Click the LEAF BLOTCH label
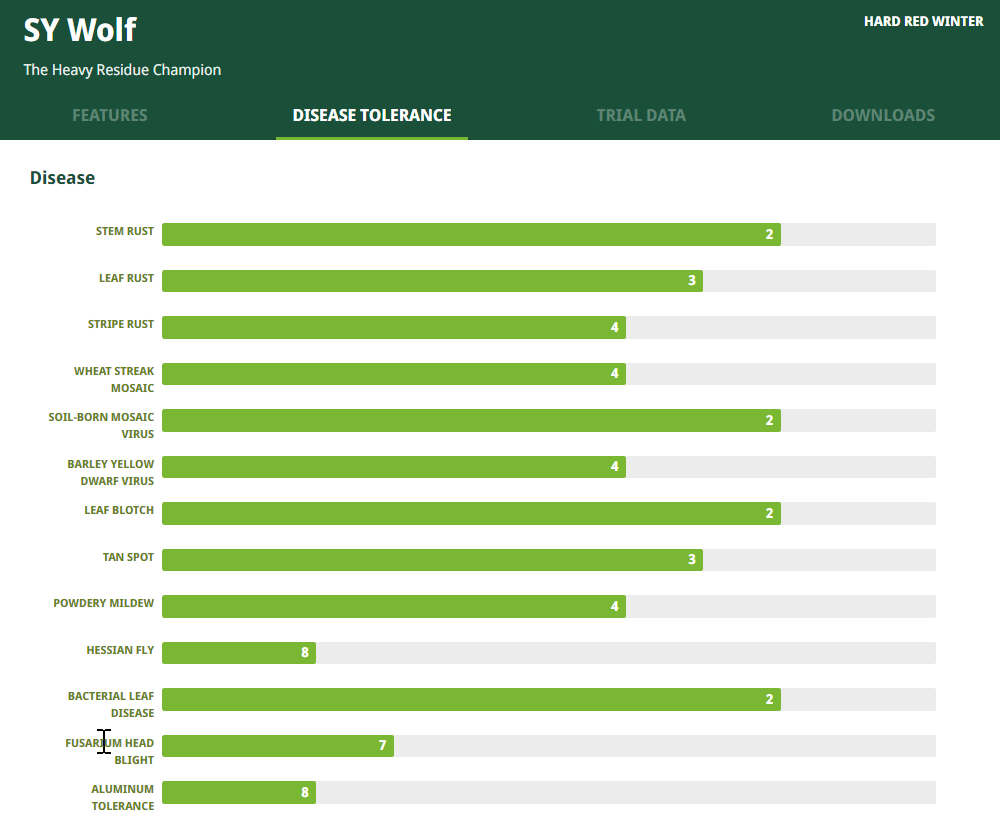The width and height of the screenshot is (1000, 814). pyautogui.click(x=119, y=510)
